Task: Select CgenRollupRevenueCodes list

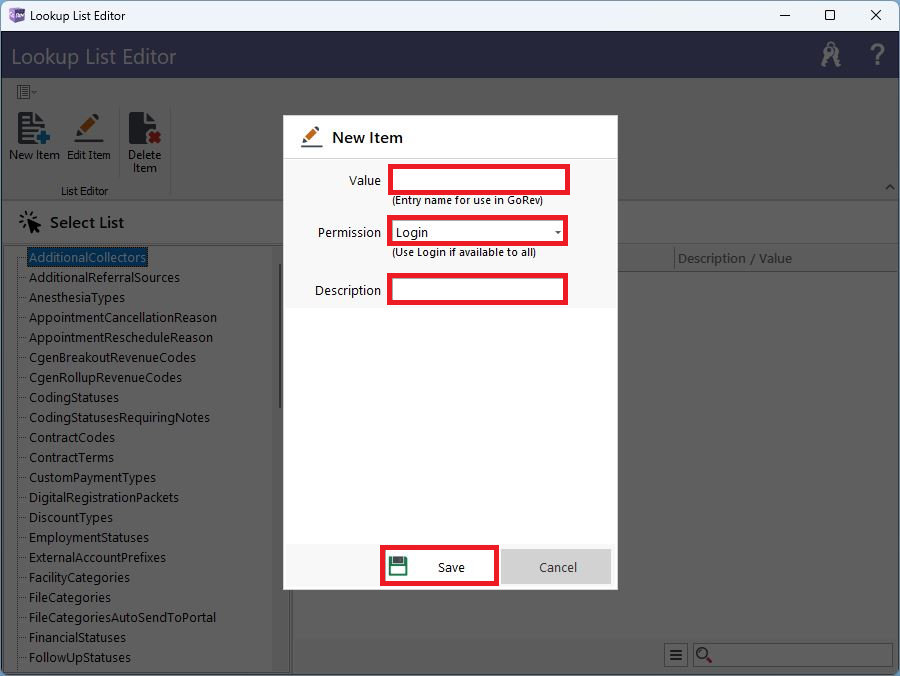Action: click(106, 378)
